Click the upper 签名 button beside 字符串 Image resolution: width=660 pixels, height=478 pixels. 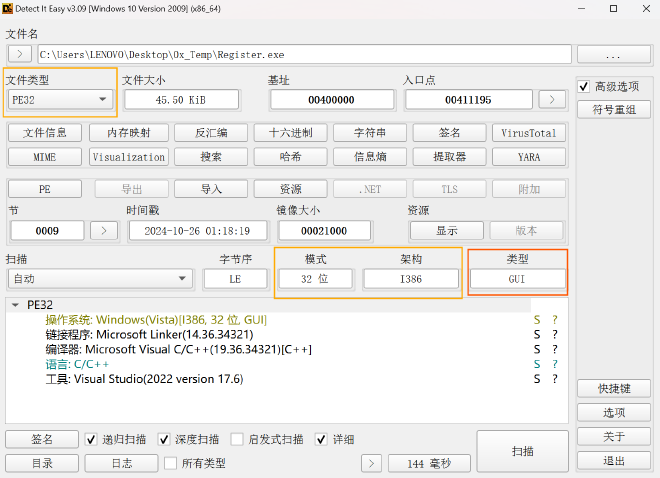(450, 133)
